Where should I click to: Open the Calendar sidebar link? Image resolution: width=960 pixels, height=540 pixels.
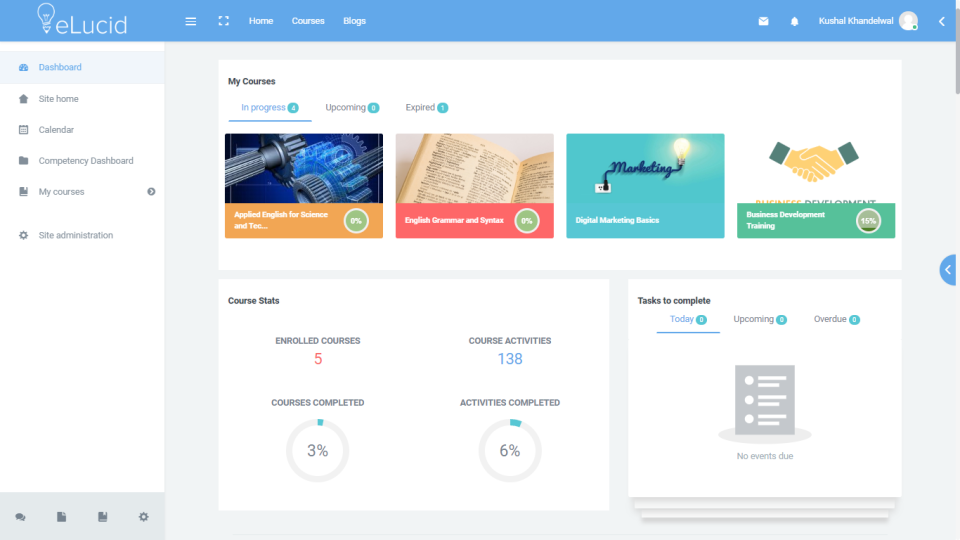[56, 130]
